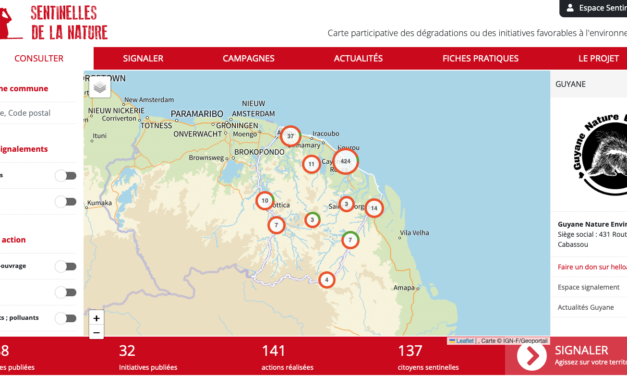The width and height of the screenshot is (627, 376).
Task: Open the map layers switcher icon
Action: point(100,87)
